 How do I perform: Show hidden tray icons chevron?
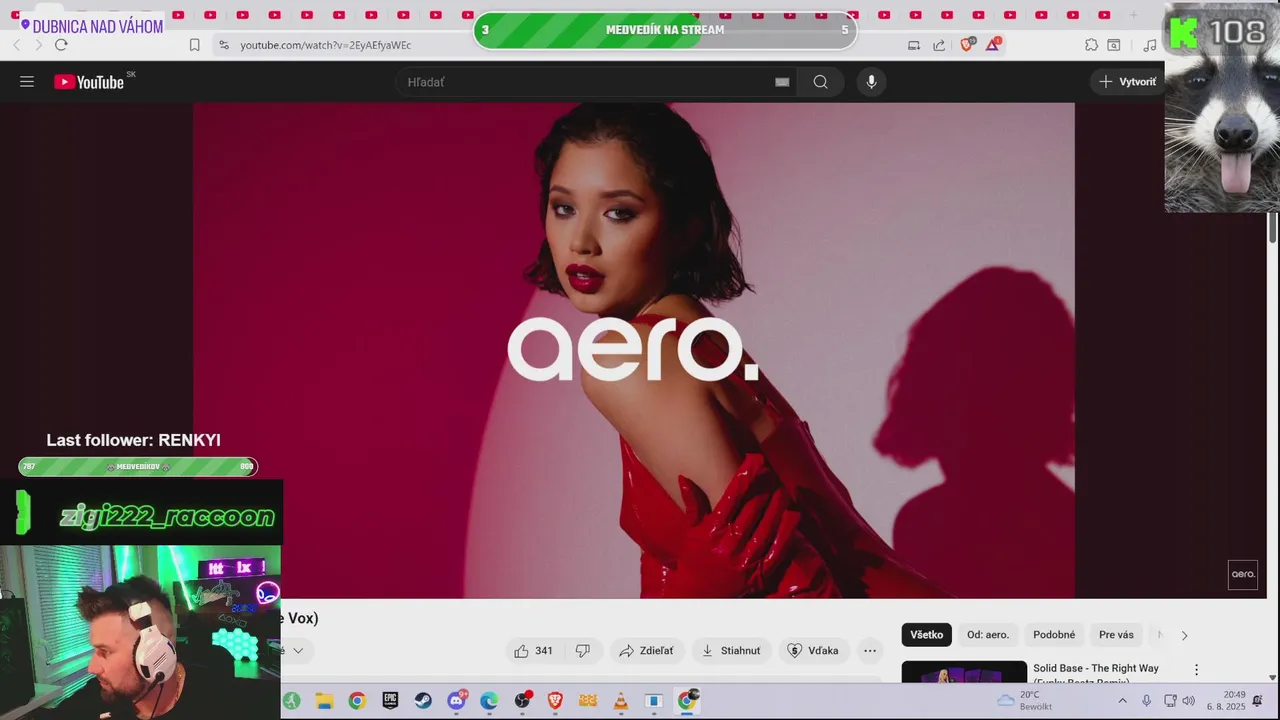click(x=1122, y=701)
